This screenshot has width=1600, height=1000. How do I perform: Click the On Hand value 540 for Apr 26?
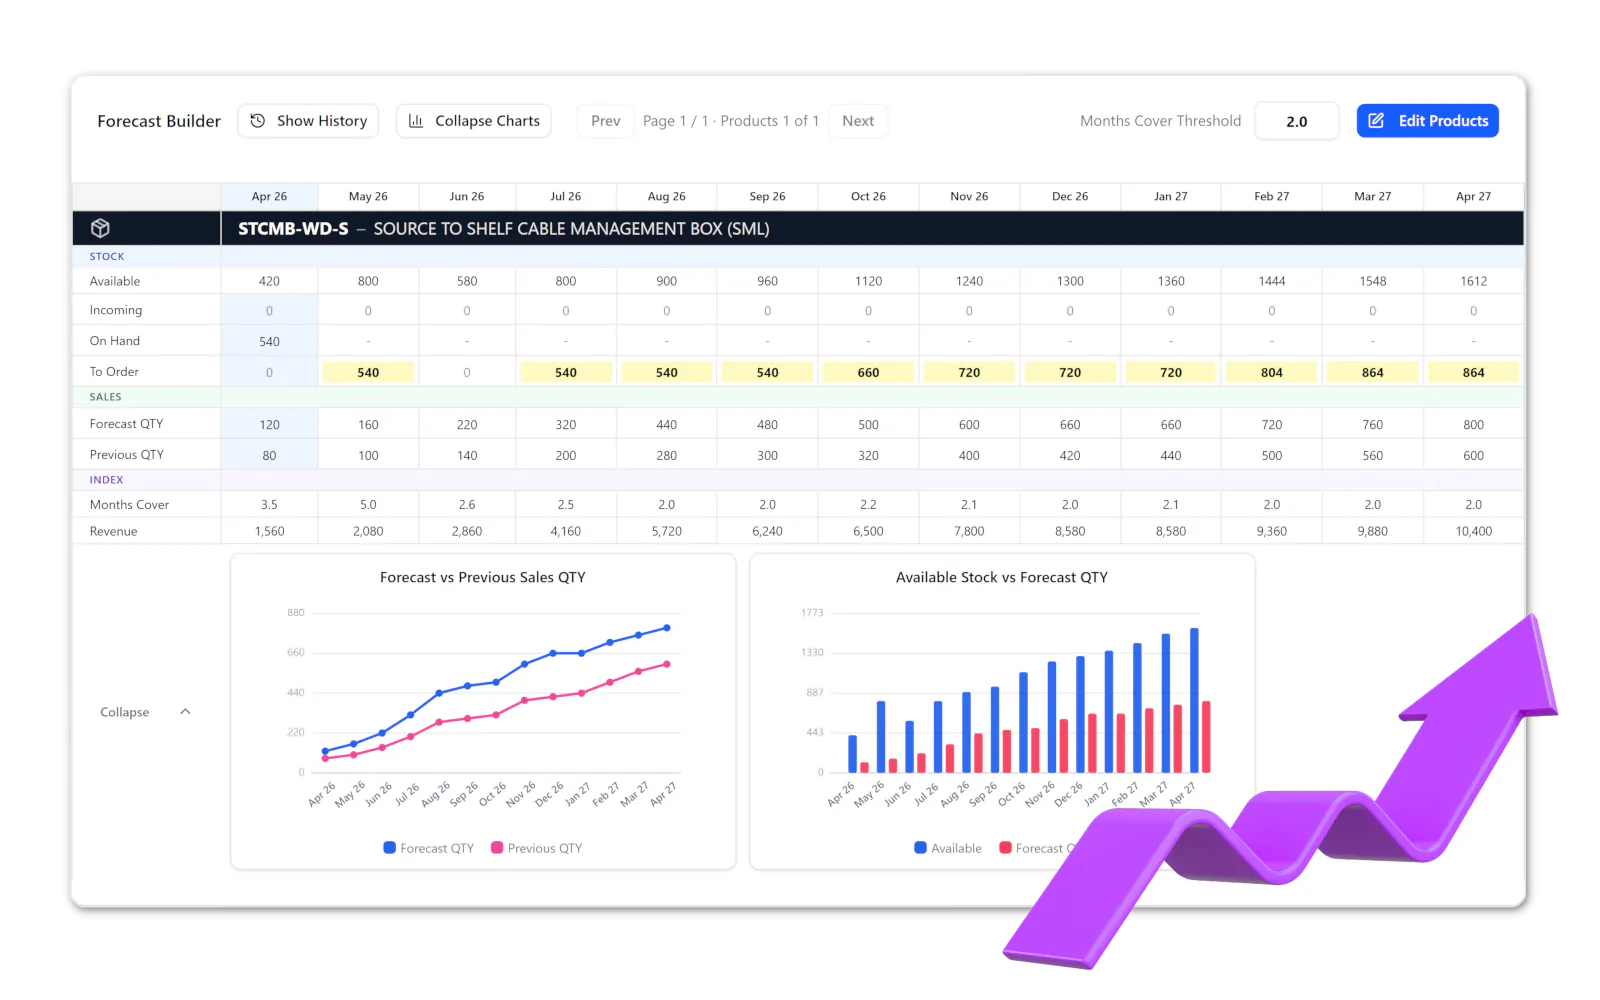[269, 341]
